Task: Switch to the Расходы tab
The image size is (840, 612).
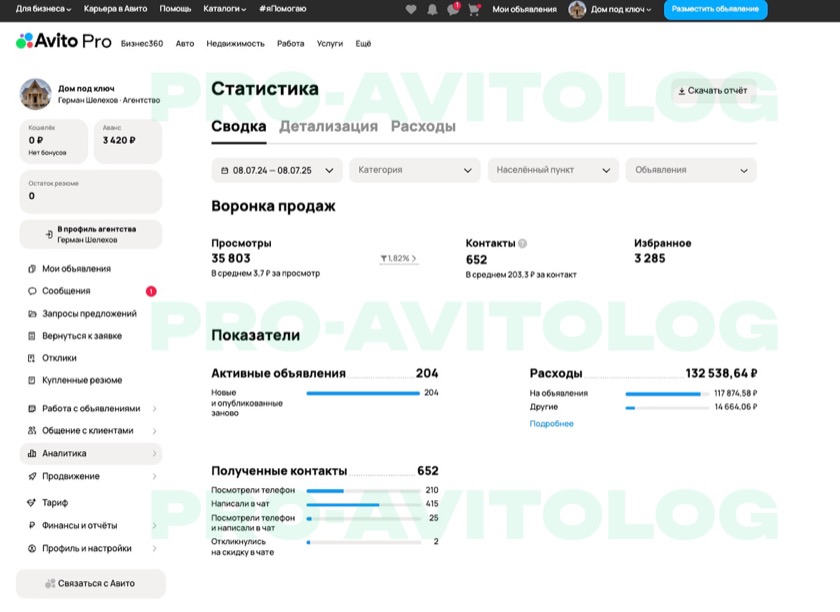Action: pyautogui.click(x=423, y=126)
